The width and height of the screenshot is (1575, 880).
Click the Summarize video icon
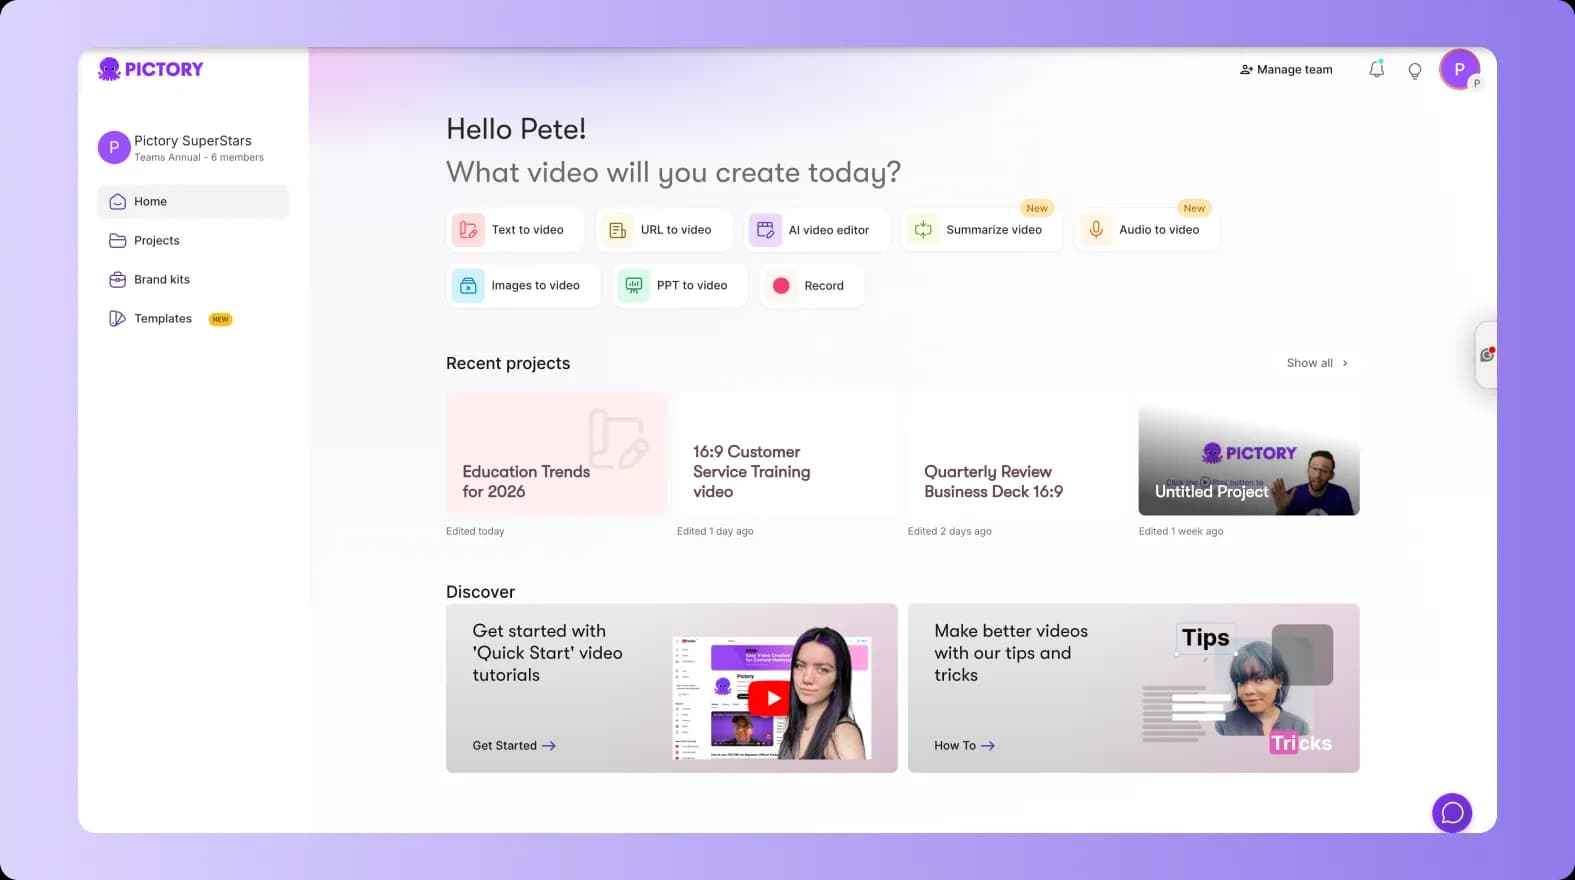coord(923,230)
